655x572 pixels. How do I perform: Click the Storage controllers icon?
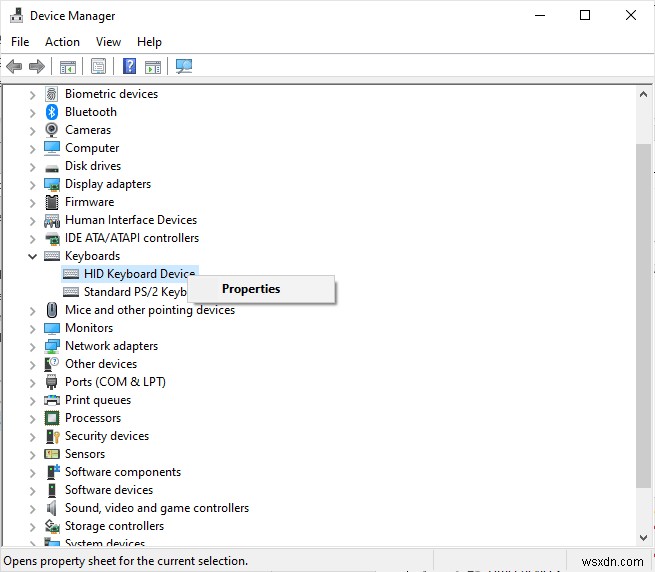click(52, 526)
